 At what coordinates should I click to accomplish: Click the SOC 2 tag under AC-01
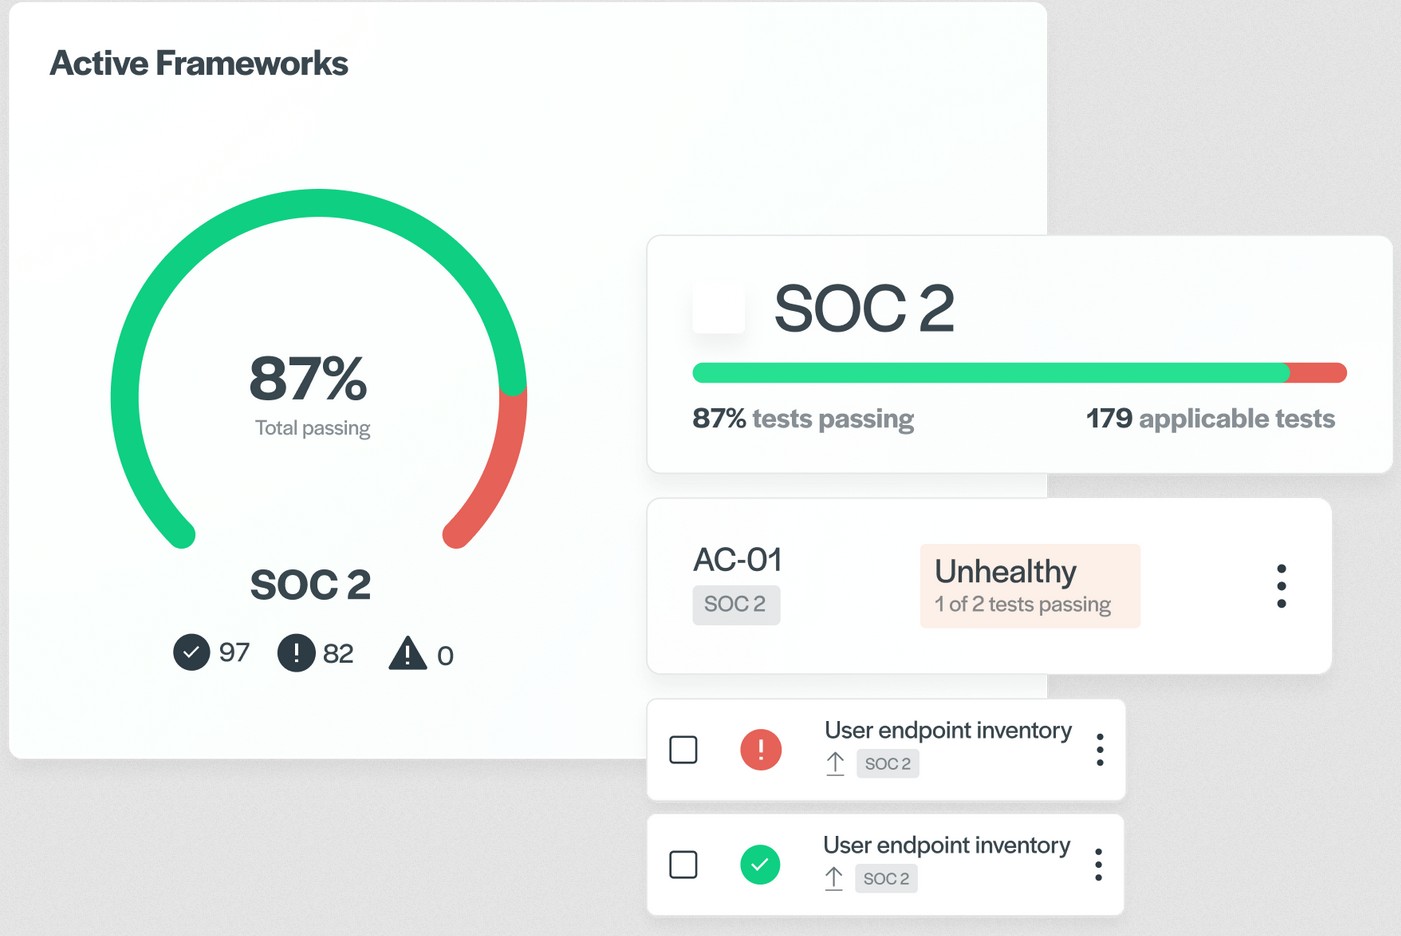pos(736,604)
